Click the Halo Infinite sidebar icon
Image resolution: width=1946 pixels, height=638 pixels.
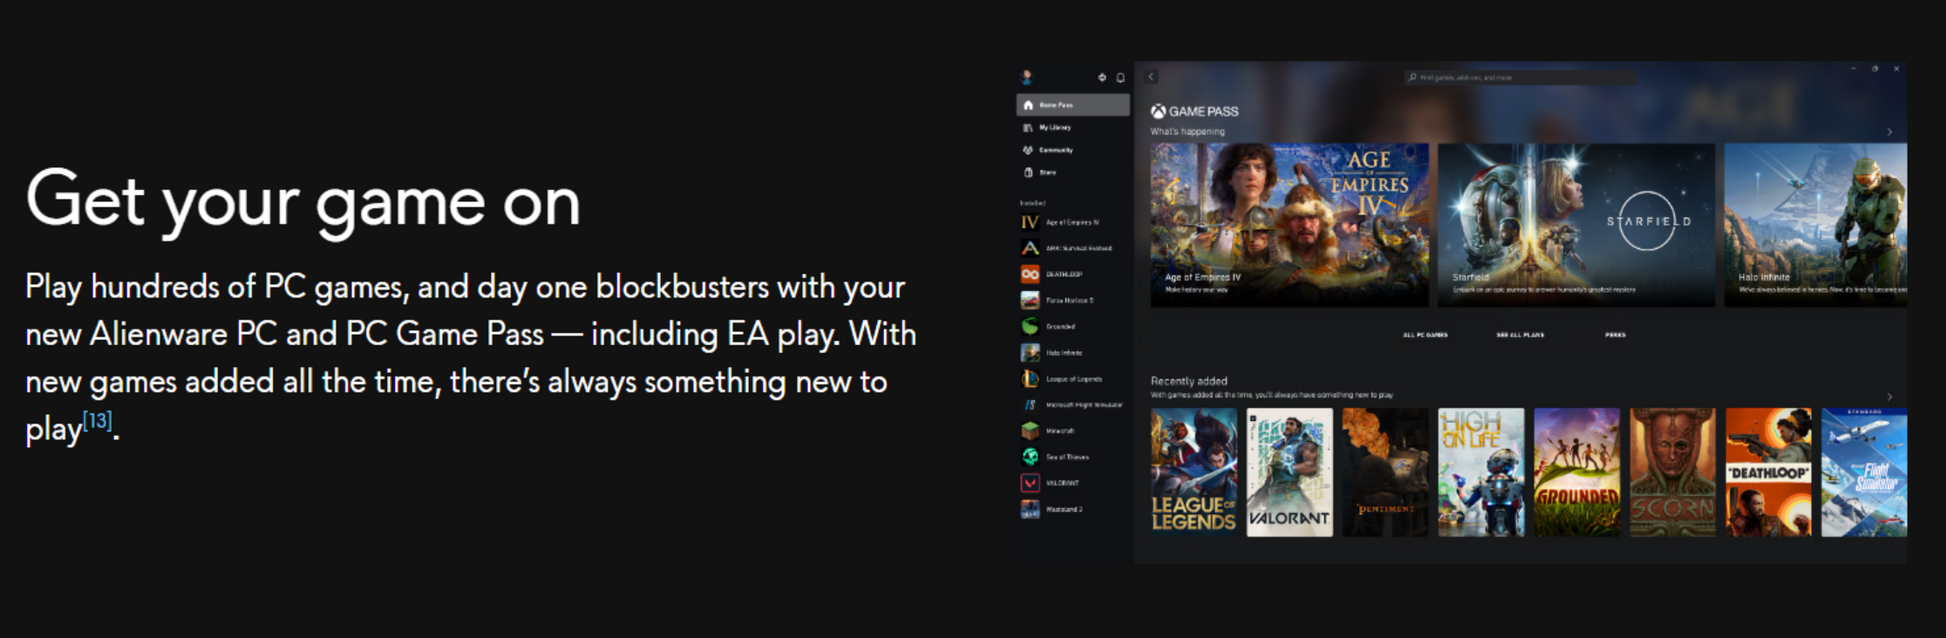click(1029, 353)
